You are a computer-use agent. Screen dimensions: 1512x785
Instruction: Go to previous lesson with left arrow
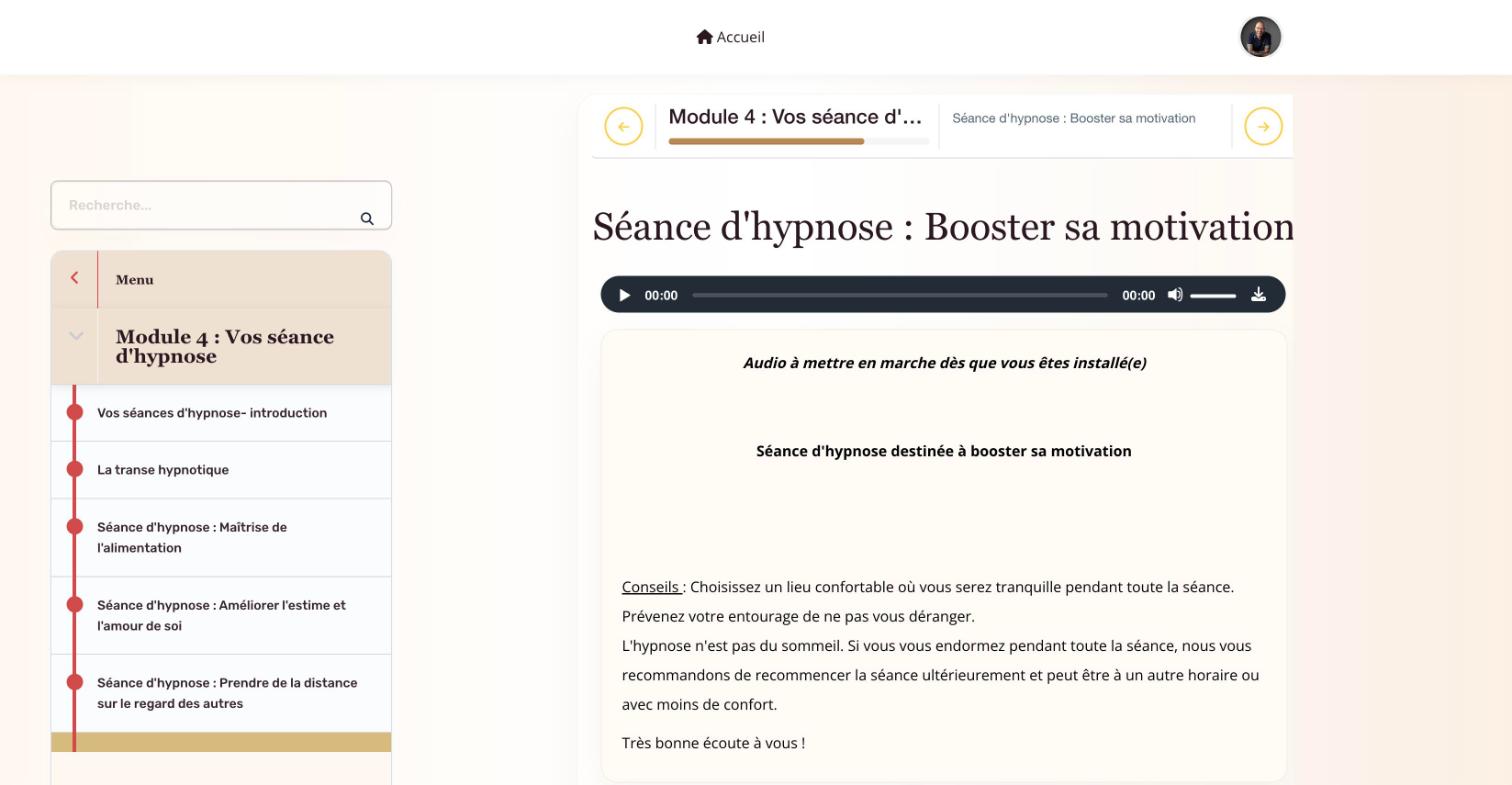pos(623,127)
